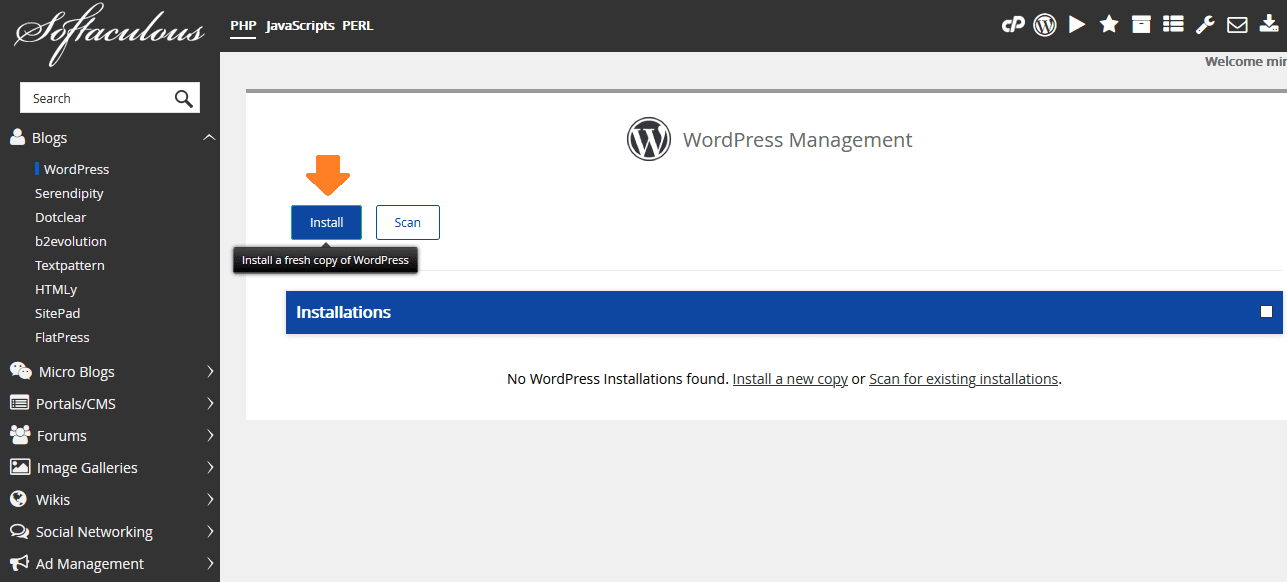Click the play demos icon
The image size is (1287, 582).
(1077, 25)
